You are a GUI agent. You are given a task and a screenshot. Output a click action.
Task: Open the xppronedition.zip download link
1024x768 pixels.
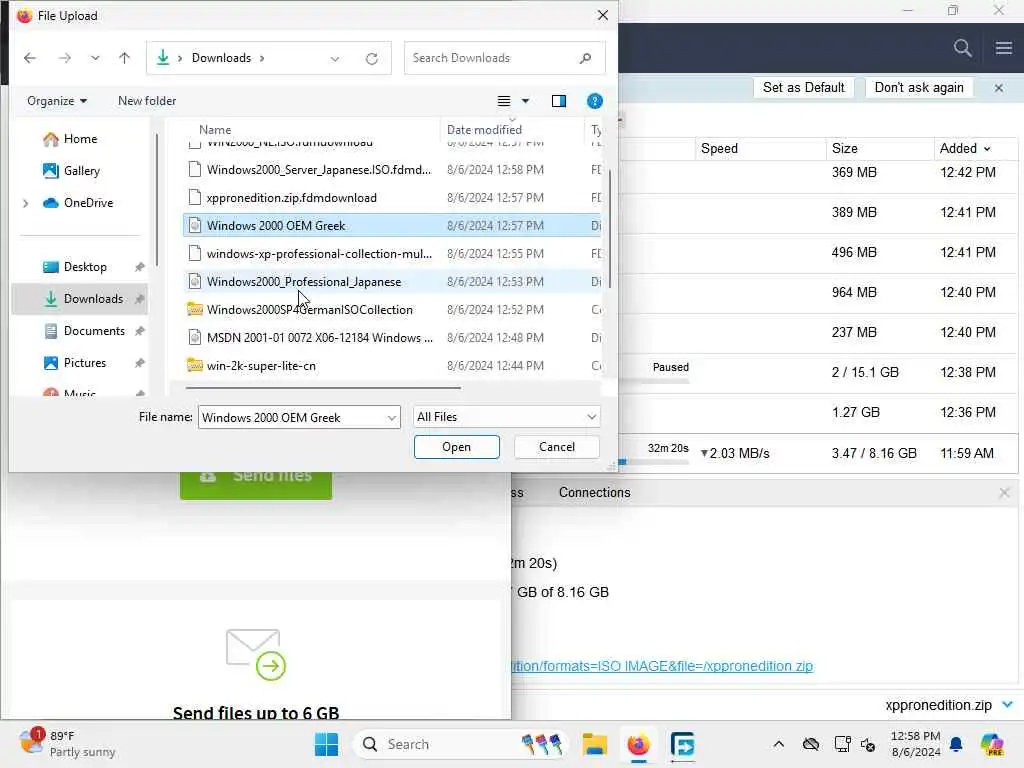(662, 666)
